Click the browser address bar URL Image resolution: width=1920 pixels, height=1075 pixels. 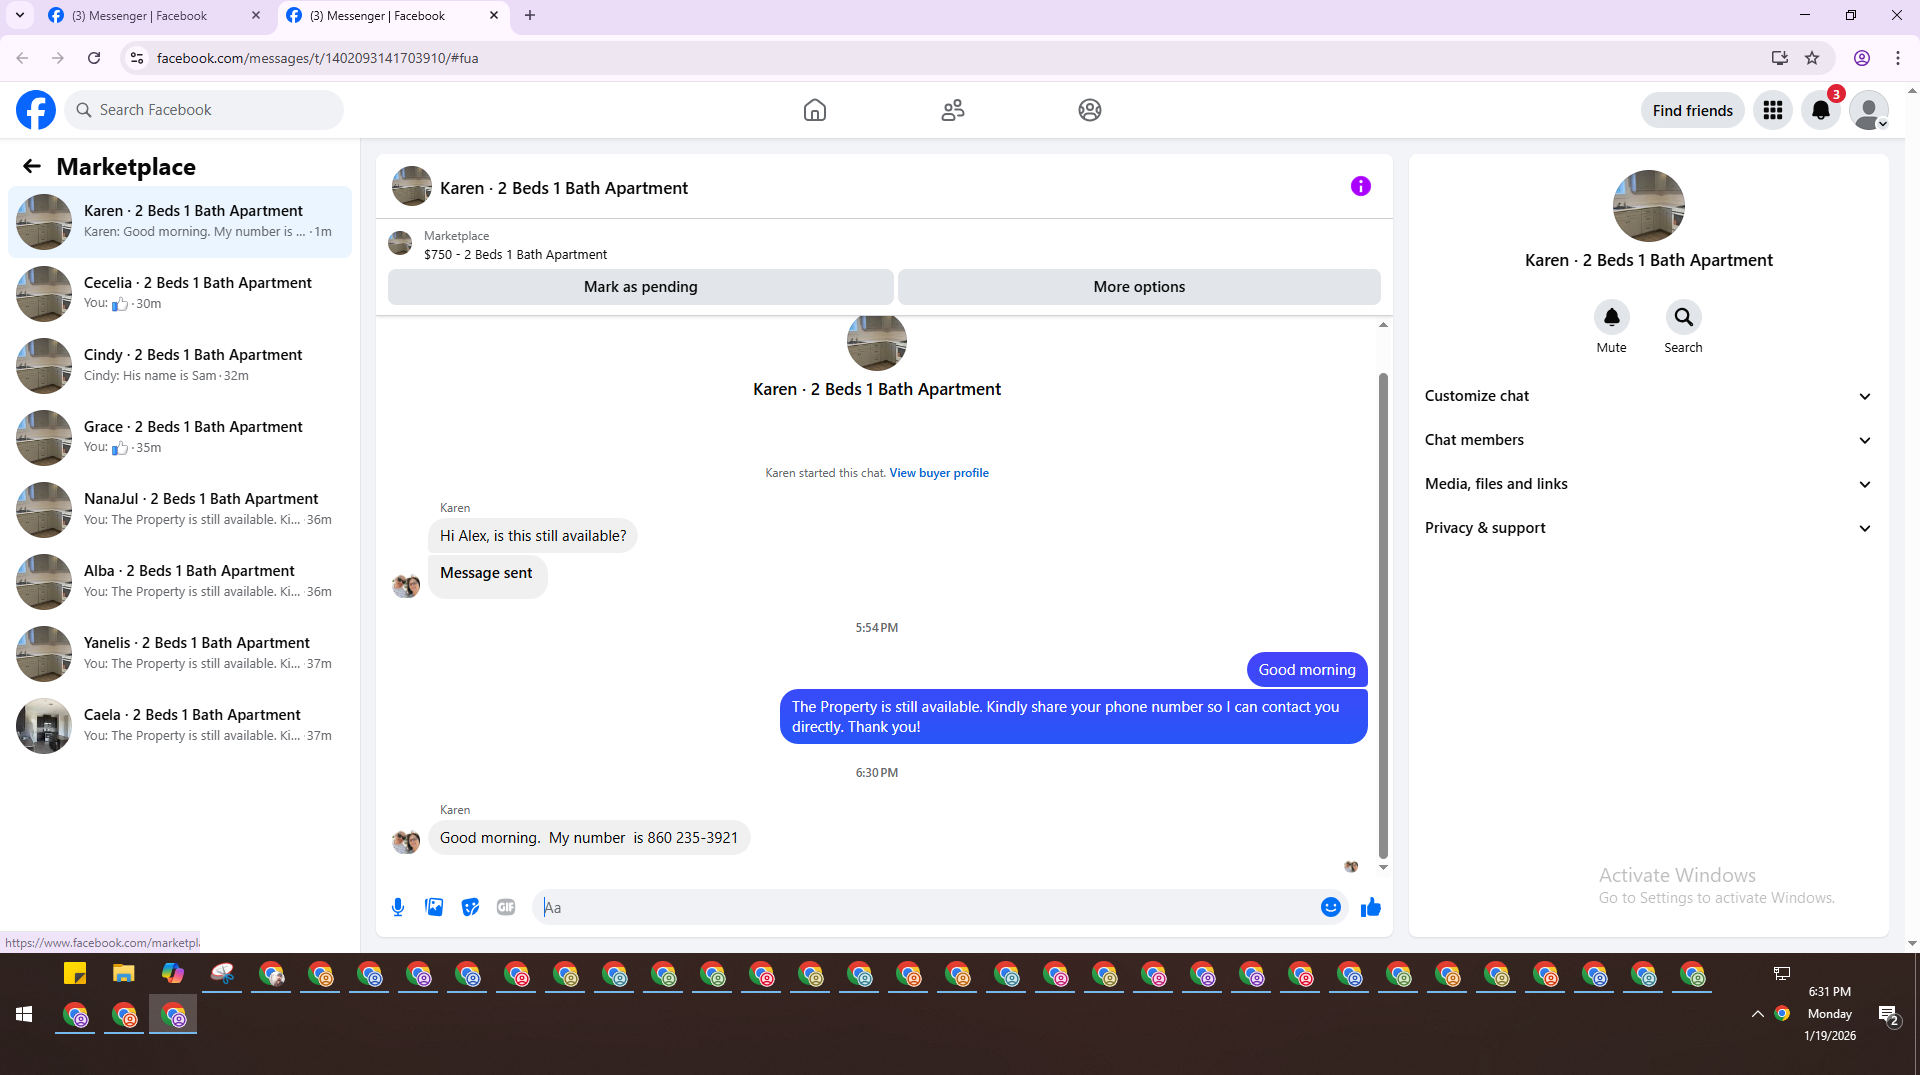click(318, 58)
